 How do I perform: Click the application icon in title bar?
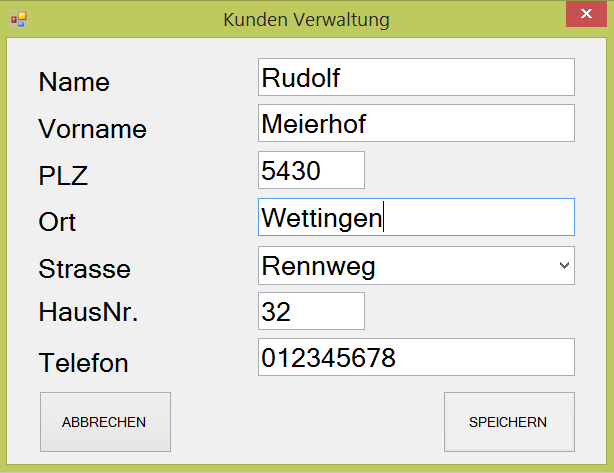tap(17, 19)
